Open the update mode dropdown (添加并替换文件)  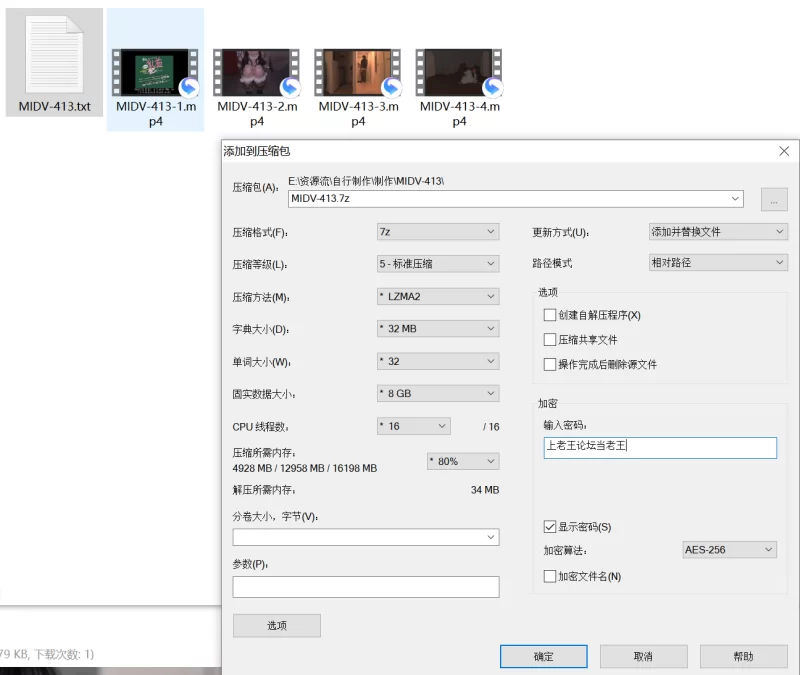[x=718, y=232]
